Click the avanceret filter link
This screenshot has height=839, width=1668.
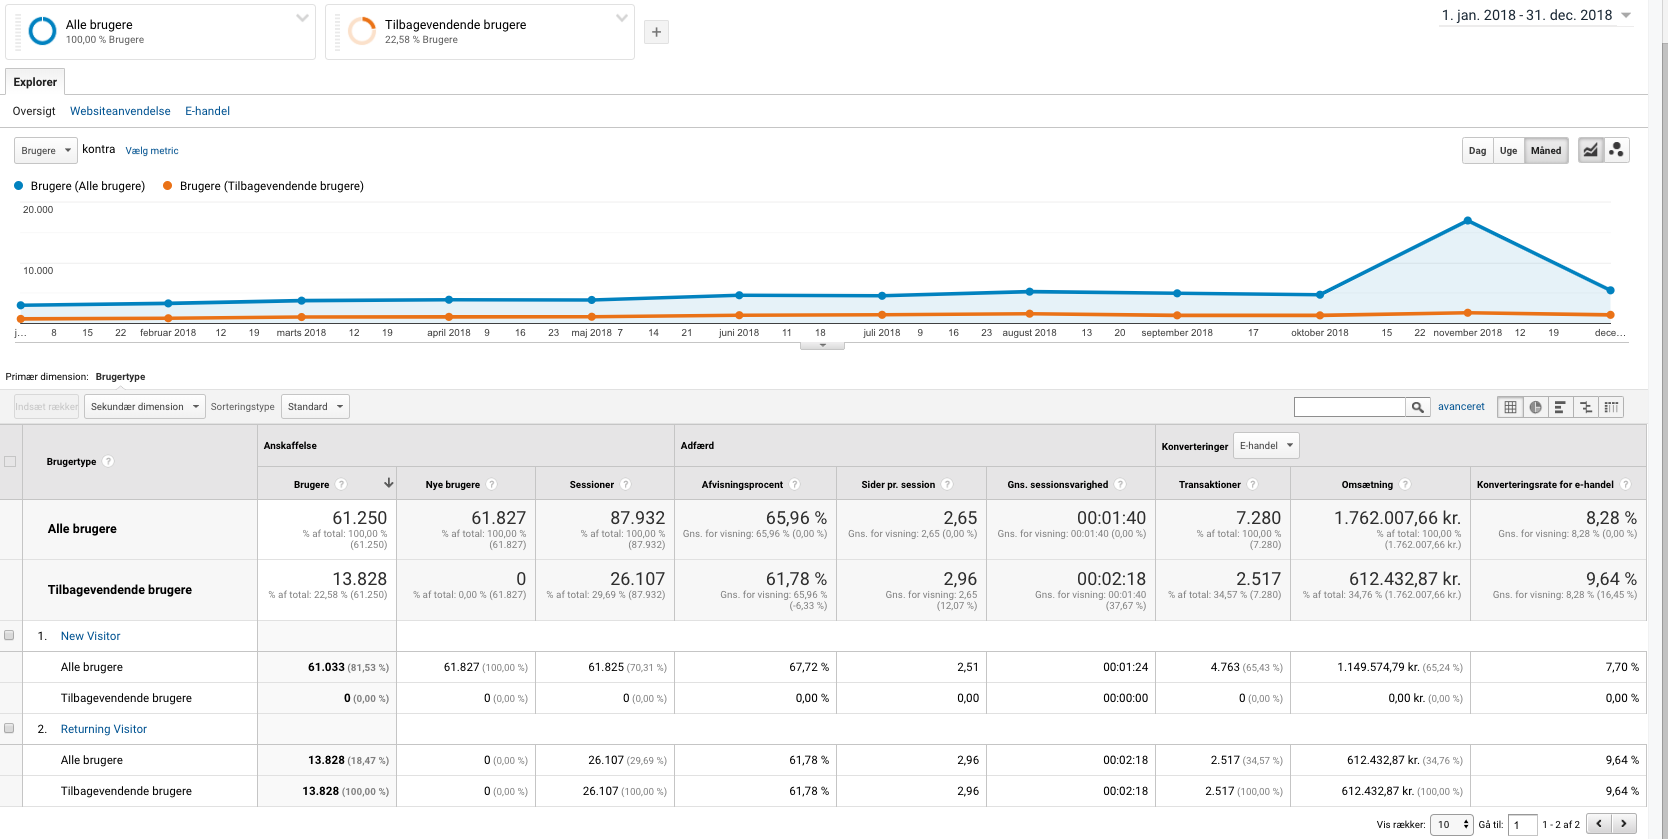(x=1461, y=407)
